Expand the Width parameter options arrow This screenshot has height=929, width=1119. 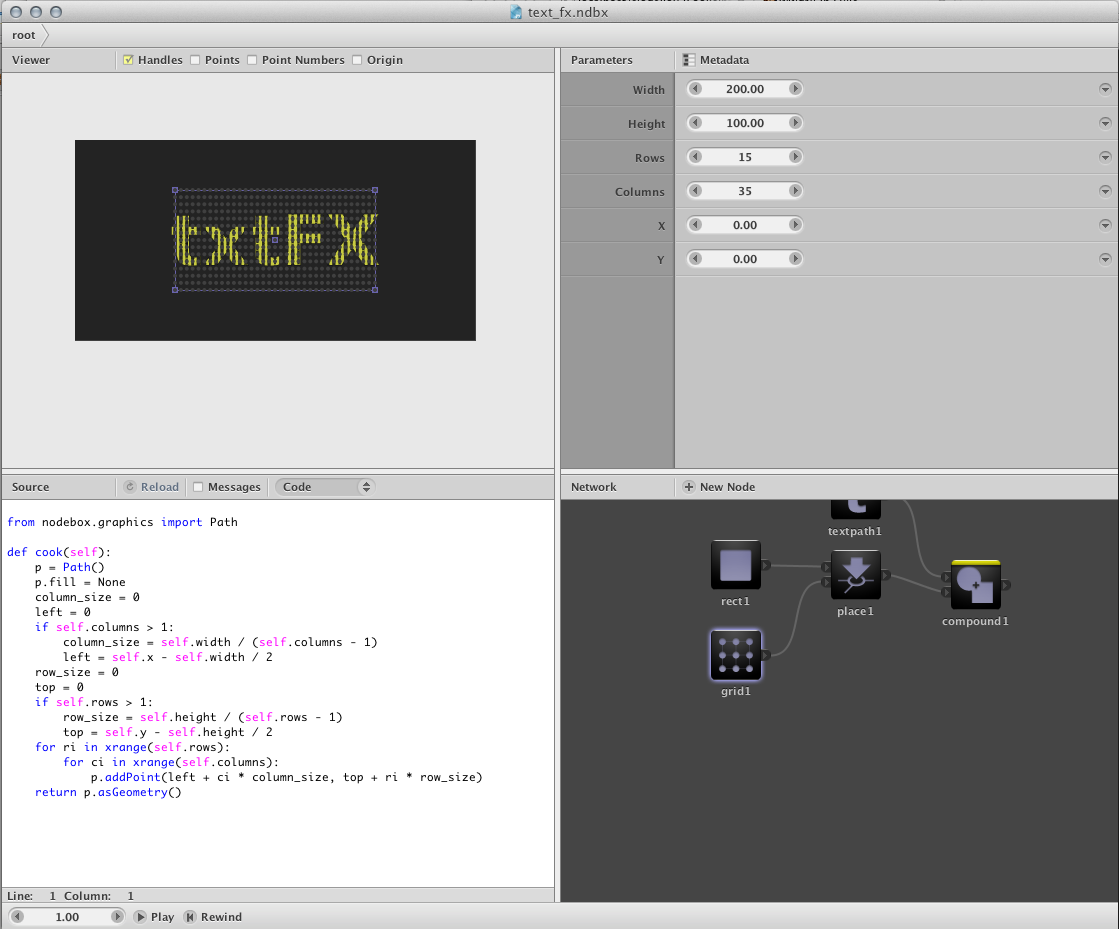click(x=1105, y=89)
